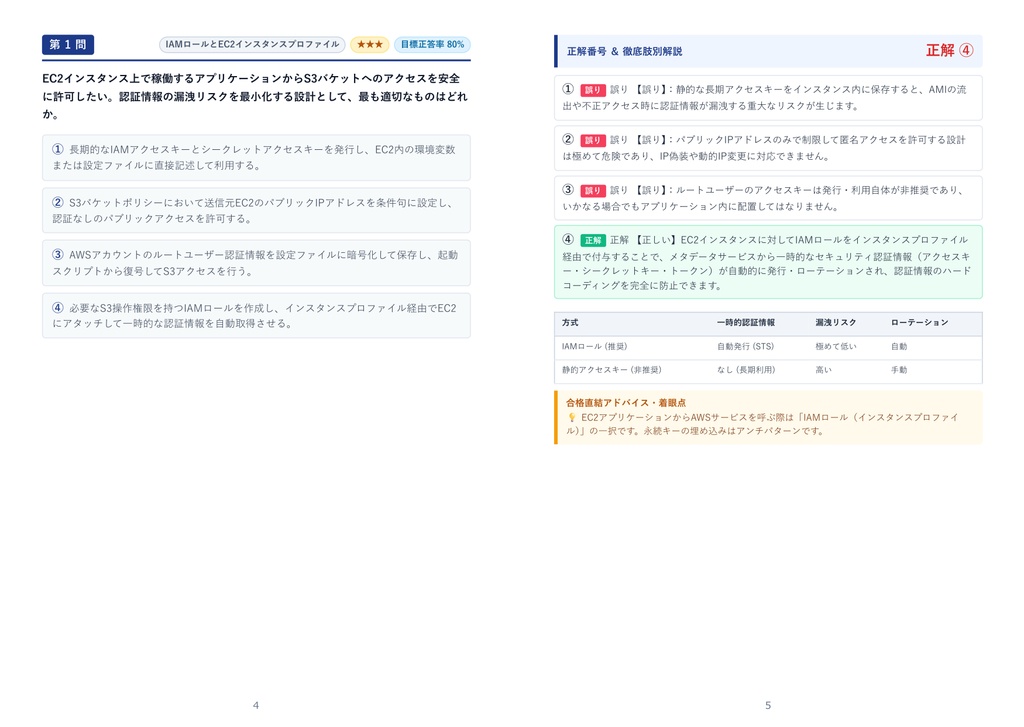1024x727 pixels.
Task: Select answer option ① about long-term IAM access keys
Action: click(x=256, y=157)
